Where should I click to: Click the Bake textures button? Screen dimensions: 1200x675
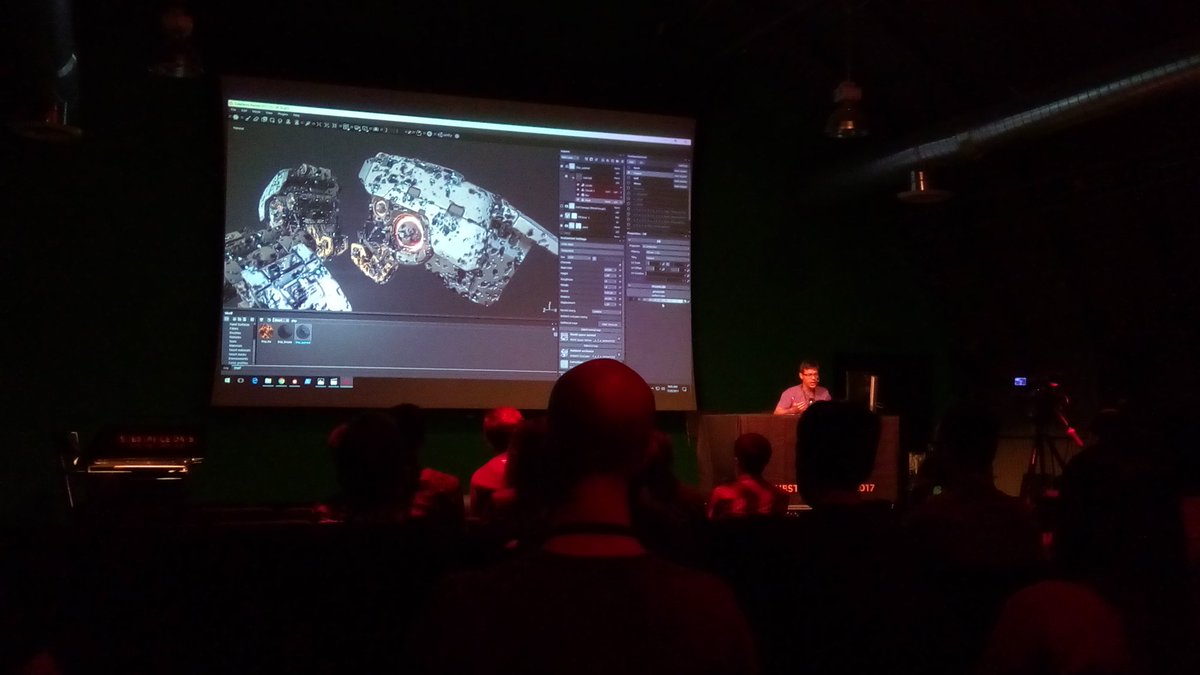coord(609,325)
